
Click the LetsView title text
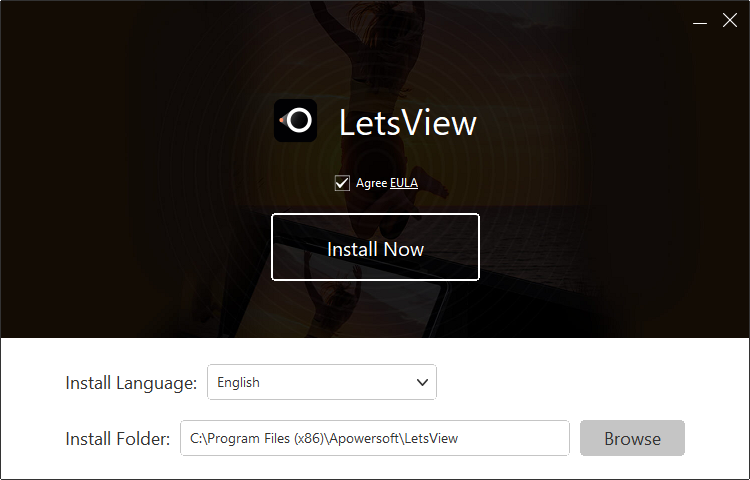(x=408, y=123)
